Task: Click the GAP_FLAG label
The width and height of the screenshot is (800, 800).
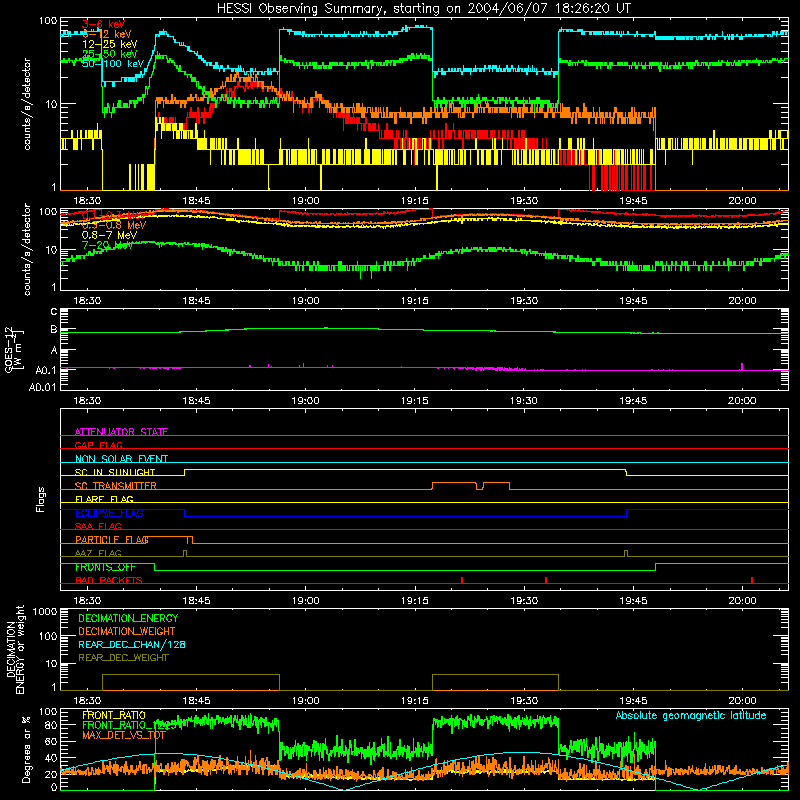Action: pos(98,445)
